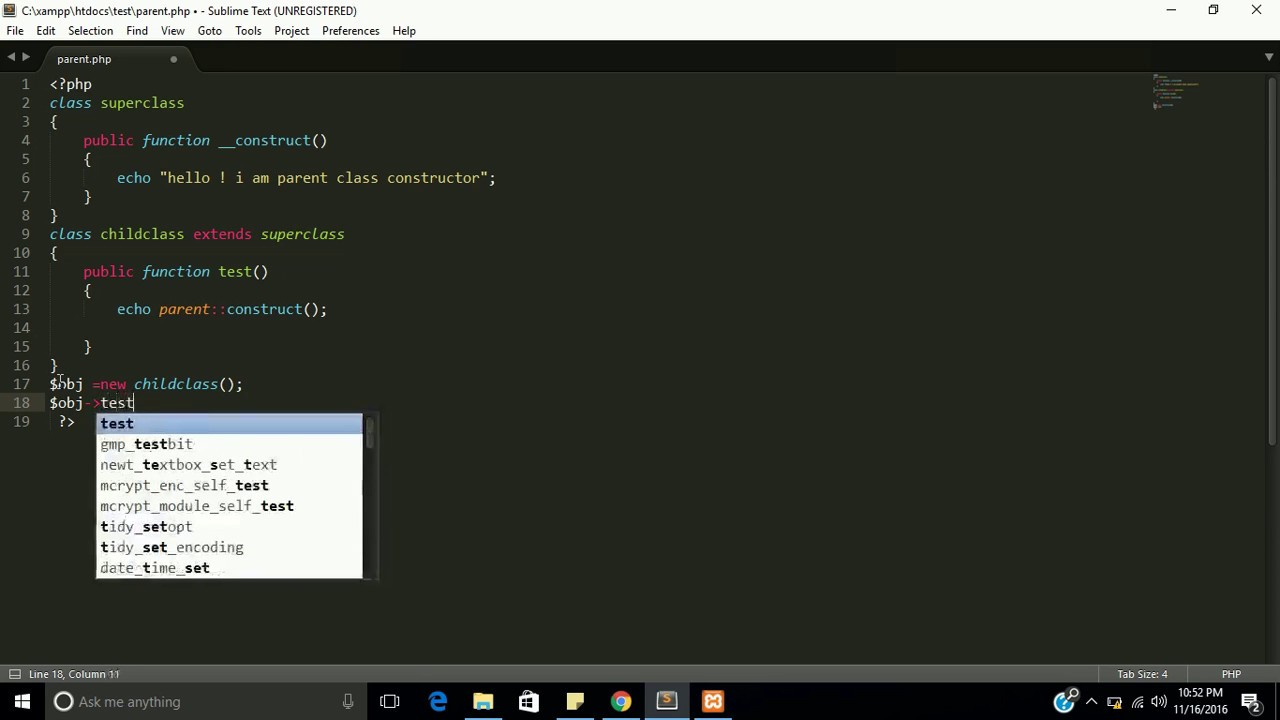Launch Microsoft Edge from the taskbar
Screen dimensions: 1280x720
(438, 702)
